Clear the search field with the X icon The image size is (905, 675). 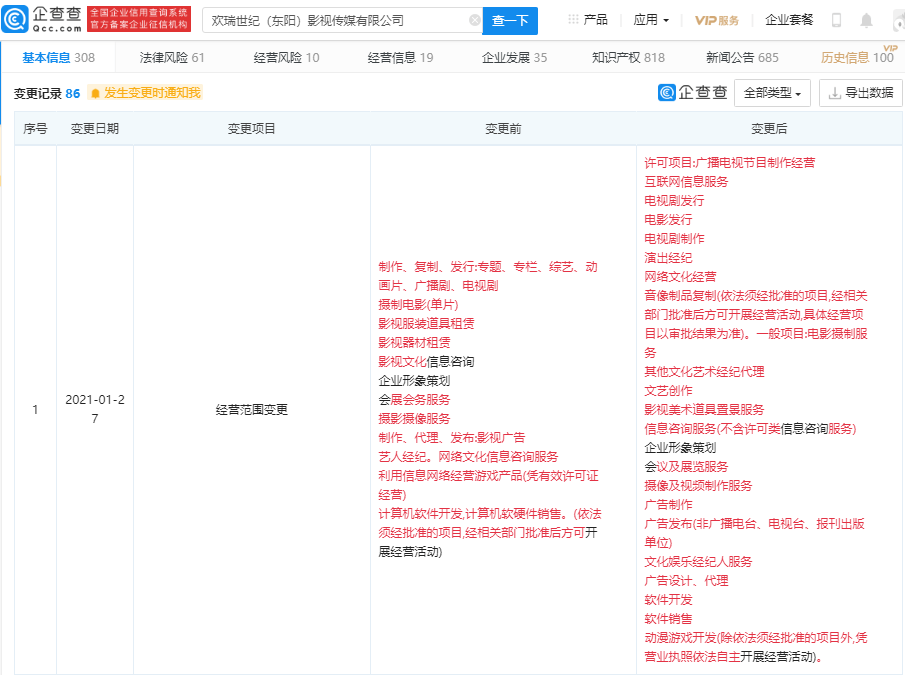click(474, 20)
